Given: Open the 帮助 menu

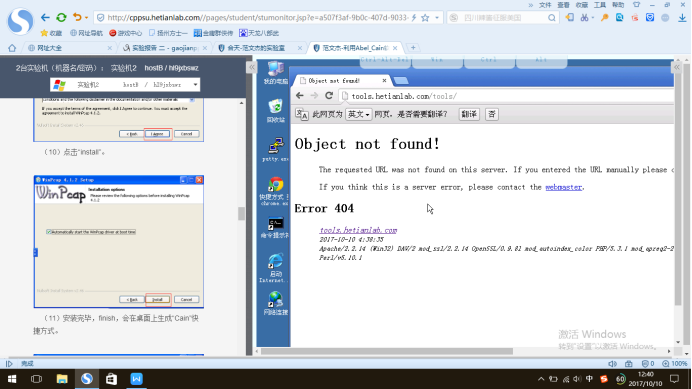Looking at the screenshot, I should pos(618,5).
